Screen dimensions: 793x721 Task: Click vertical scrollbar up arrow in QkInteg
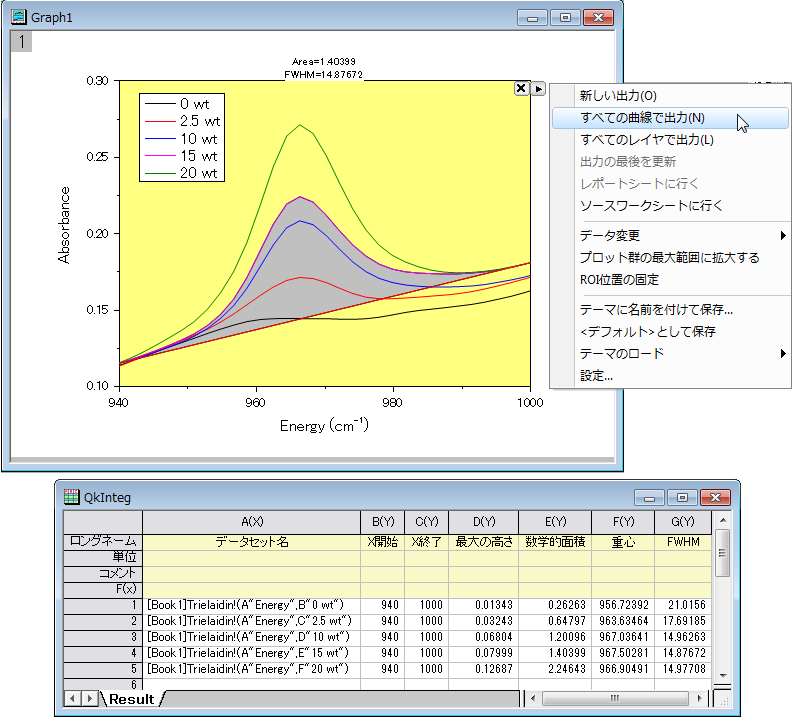click(x=723, y=520)
